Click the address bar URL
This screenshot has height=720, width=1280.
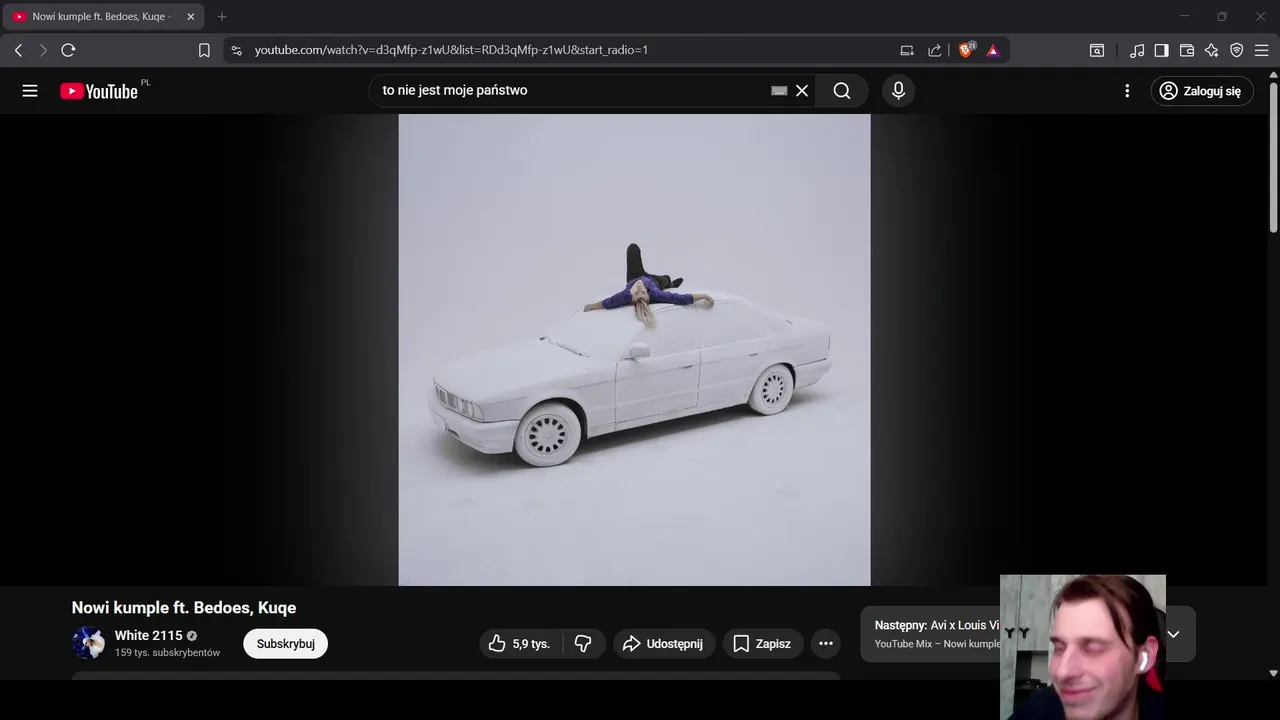[x=451, y=50]
